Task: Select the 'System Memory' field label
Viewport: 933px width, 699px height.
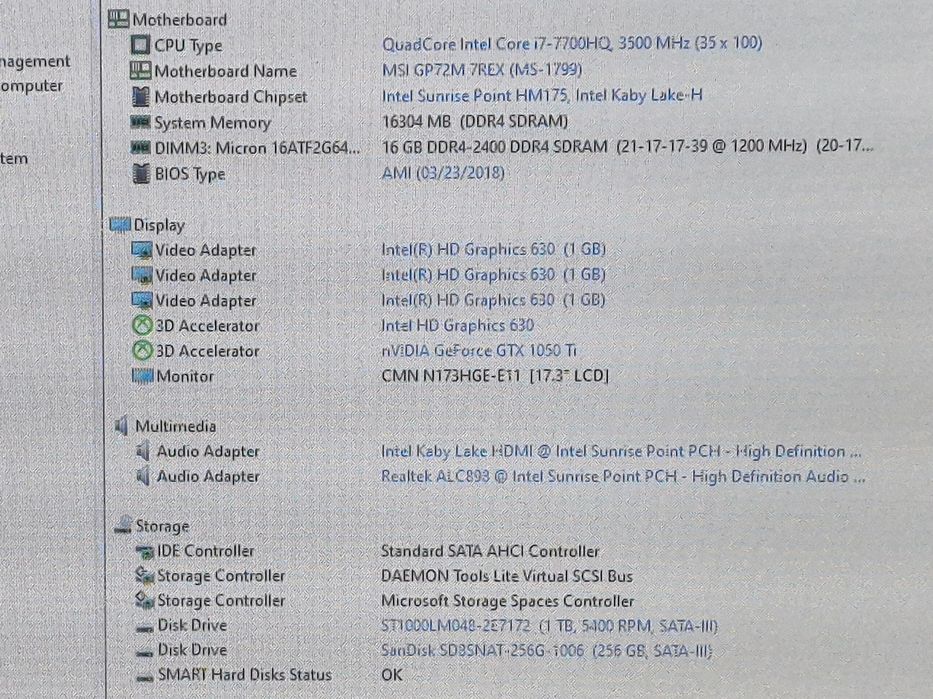Action: pos(212,123)
